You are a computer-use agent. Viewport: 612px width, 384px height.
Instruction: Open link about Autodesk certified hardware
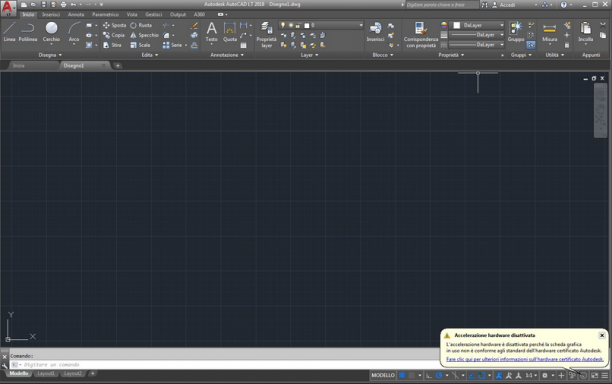525,359
